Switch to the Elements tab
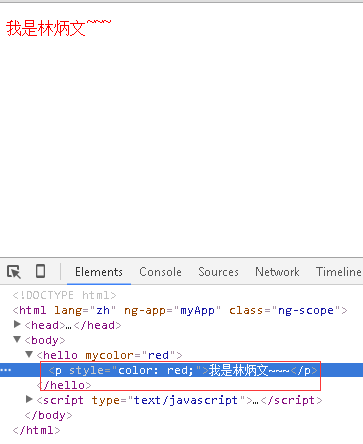 (99, 272)
